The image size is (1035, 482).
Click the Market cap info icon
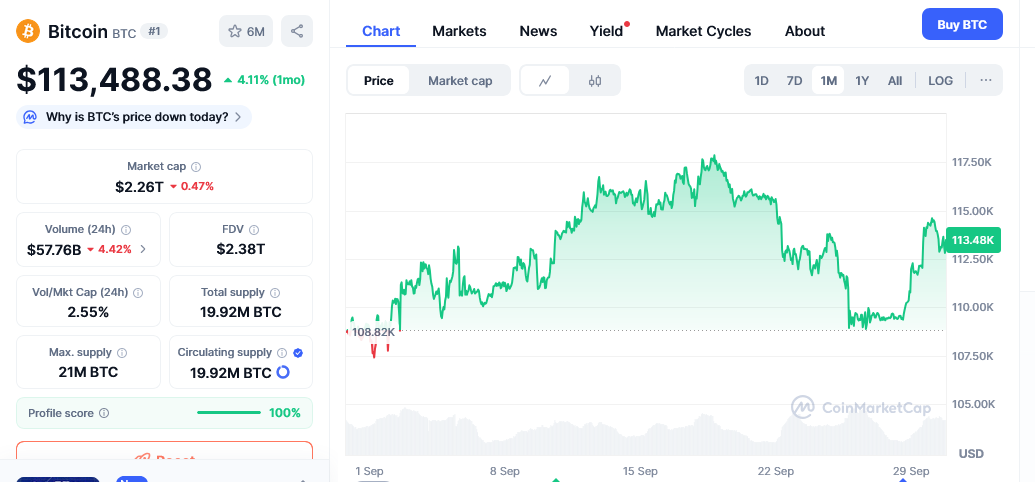(196, 167)
